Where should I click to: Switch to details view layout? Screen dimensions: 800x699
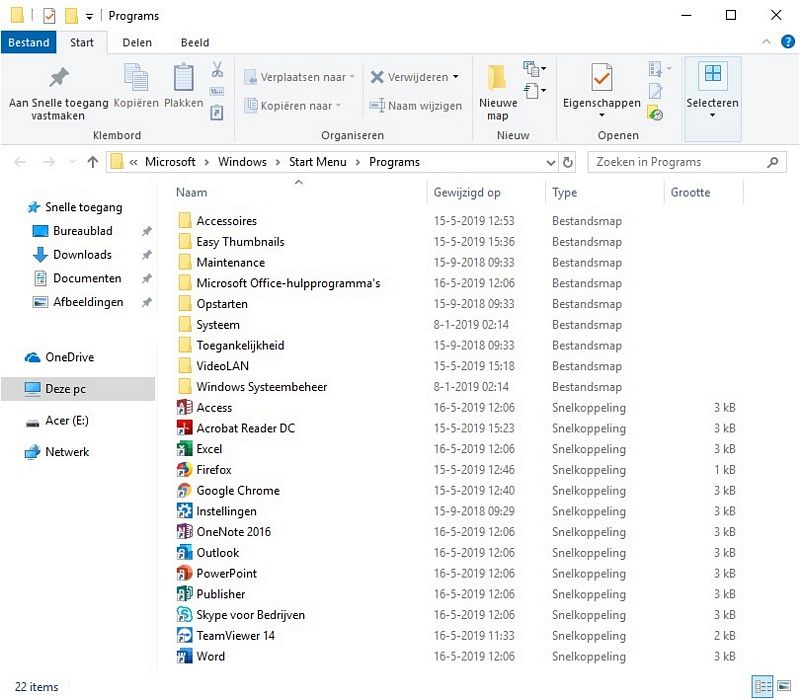pyautogui.click(x=763, y=686)
